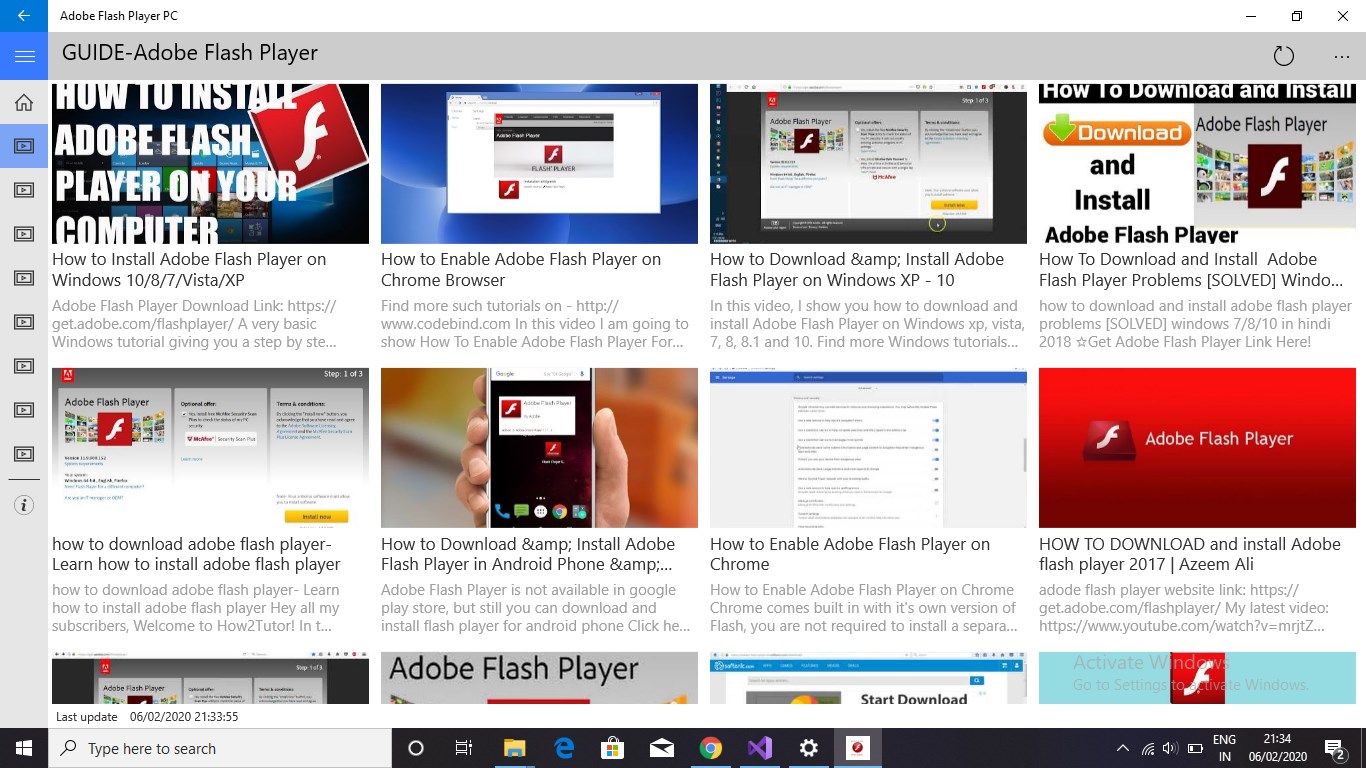1366x768 pixels.
Task: Click the volume speaker tray icon
Action: click(x=1170, y=748)
